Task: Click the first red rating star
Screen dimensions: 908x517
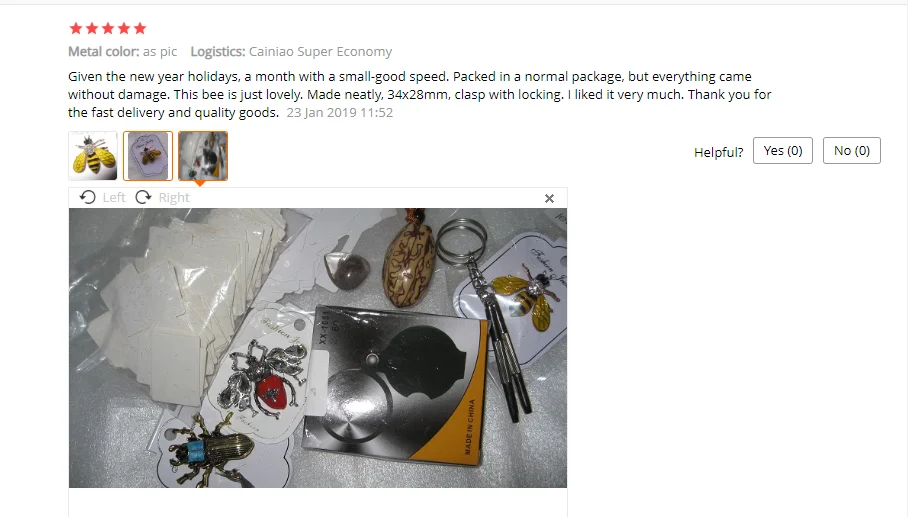Action: point(76,28)
